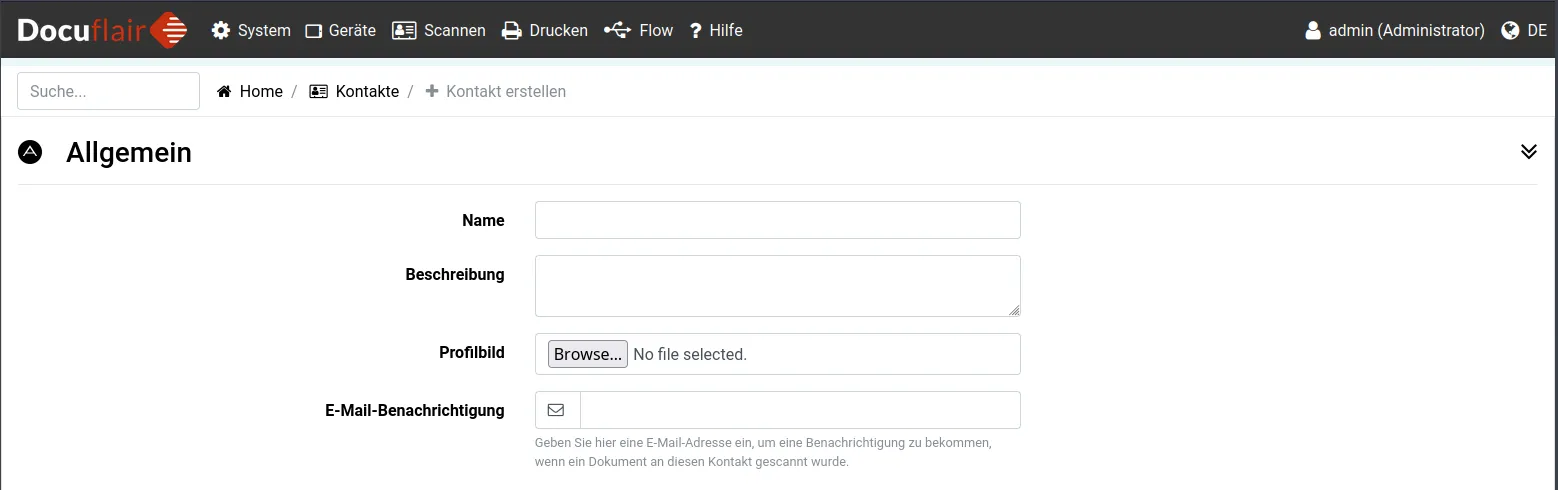Focus the Name input field
Viewport: 1558px width, 490px height.
click(777, 220)
